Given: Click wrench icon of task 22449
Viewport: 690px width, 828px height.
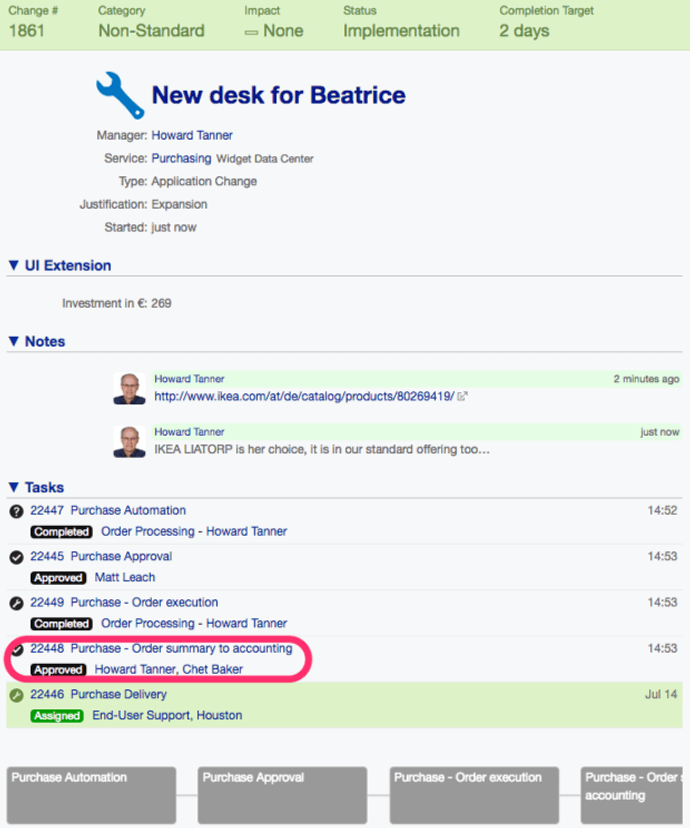Looking at the screenshot, I should [x=16, y=603].
